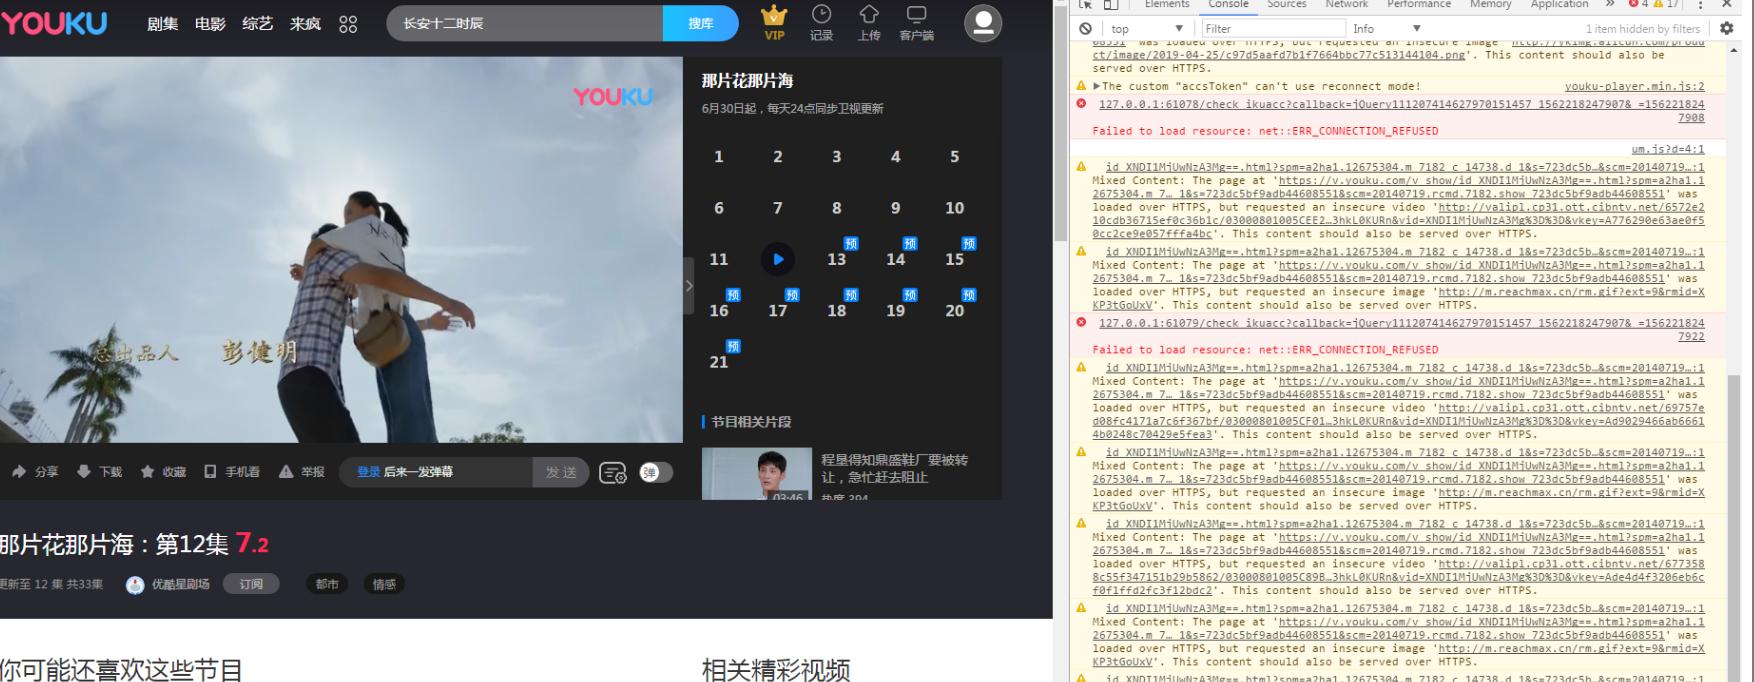The width and height of the screenshot is (1754, 682).
Task: Click the 发送 send danmaku button
Action: (x=562, y=472)
